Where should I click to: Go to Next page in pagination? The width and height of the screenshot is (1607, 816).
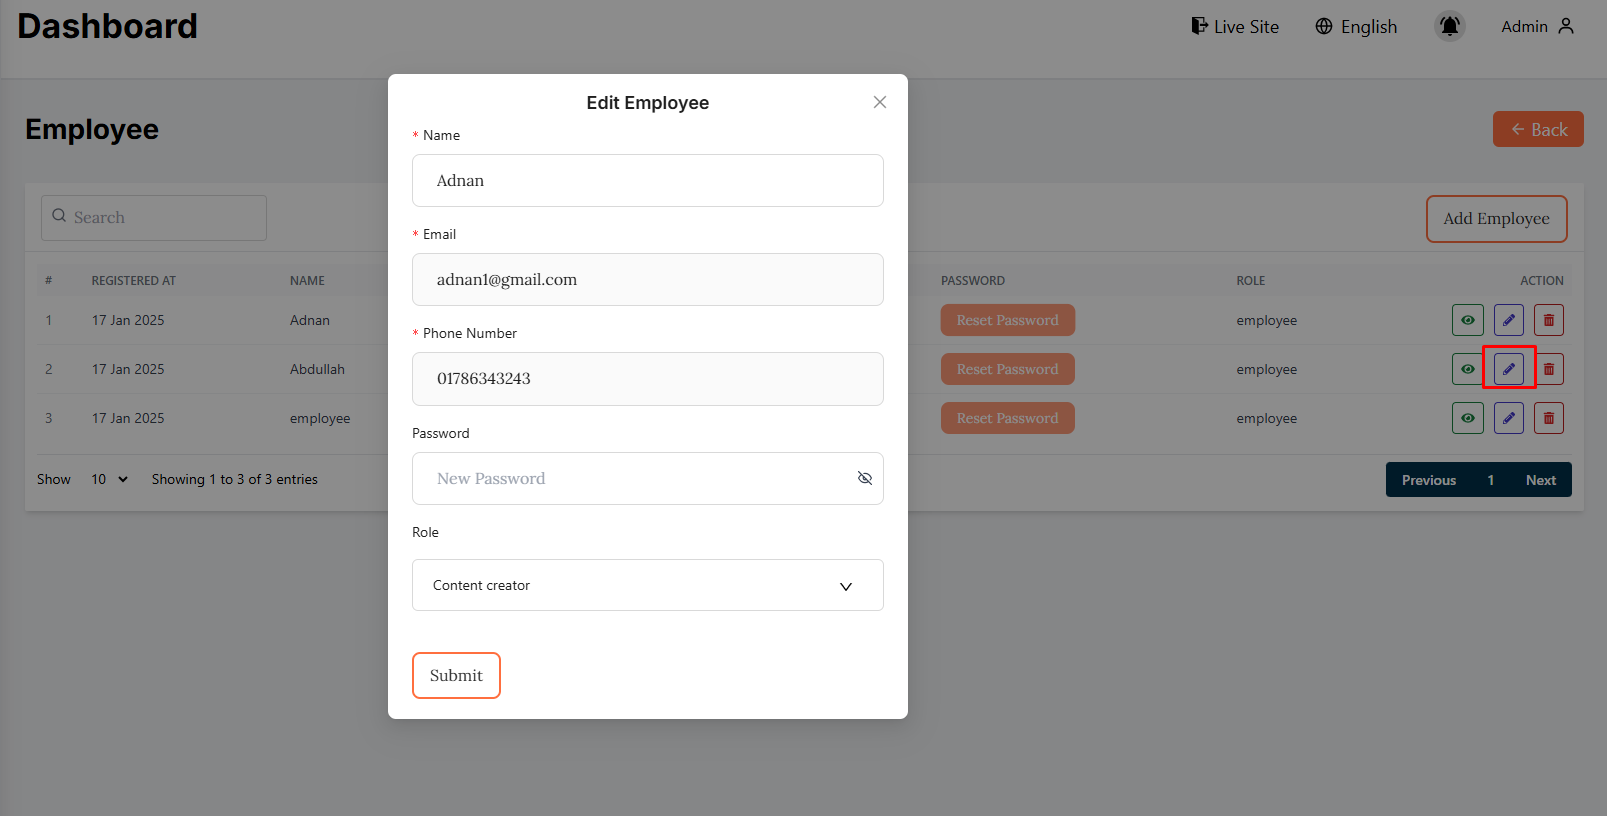1540,480
